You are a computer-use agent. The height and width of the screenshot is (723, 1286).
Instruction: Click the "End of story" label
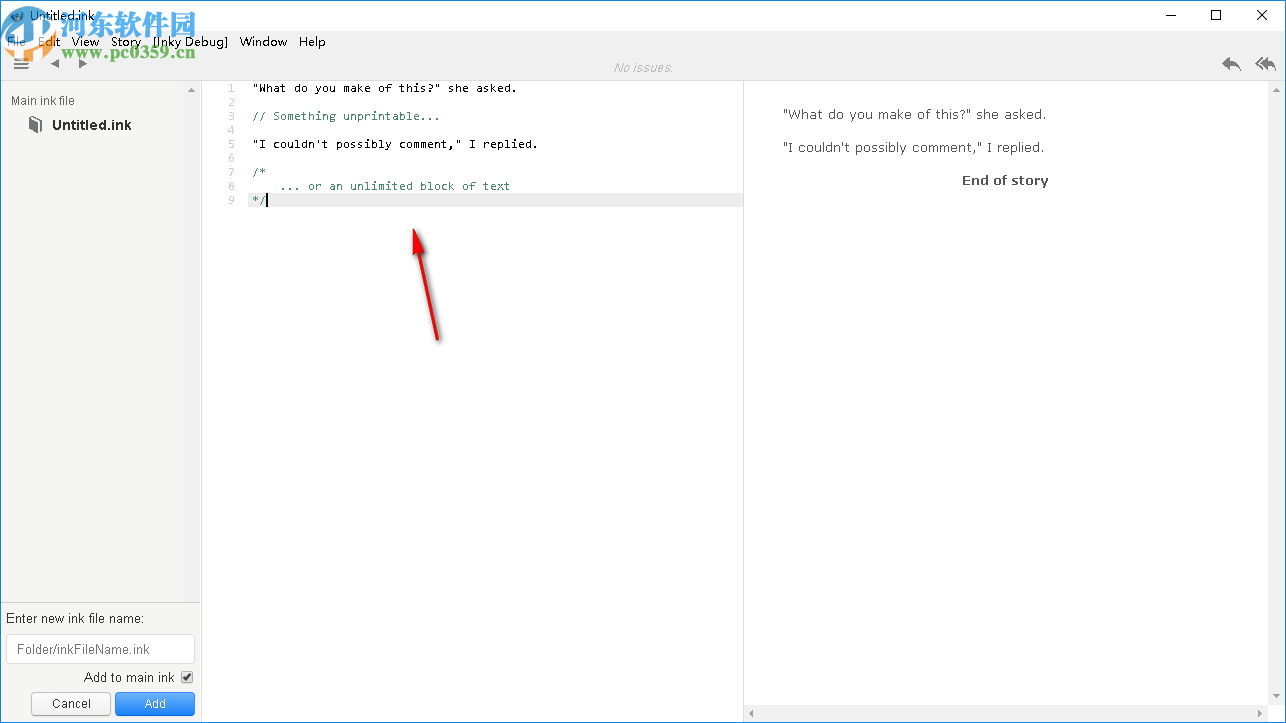(x=1005, y=181)
